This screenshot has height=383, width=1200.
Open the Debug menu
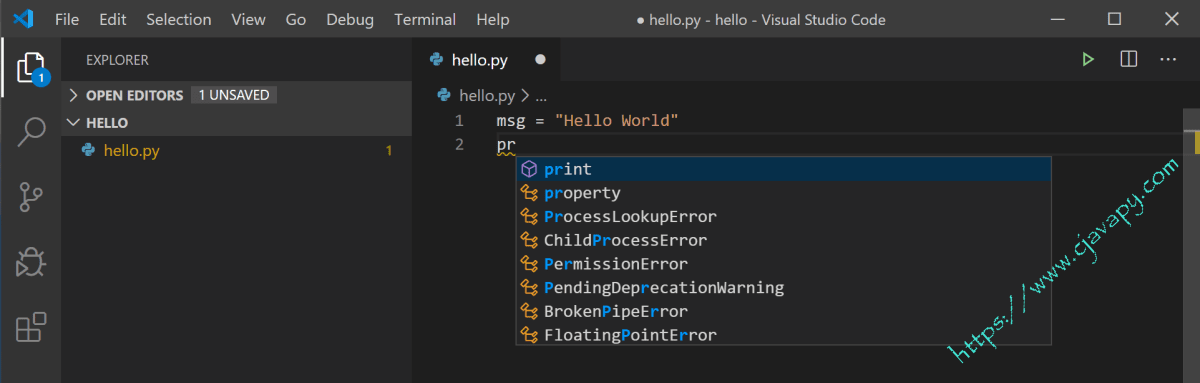click(x=350, y=19)
